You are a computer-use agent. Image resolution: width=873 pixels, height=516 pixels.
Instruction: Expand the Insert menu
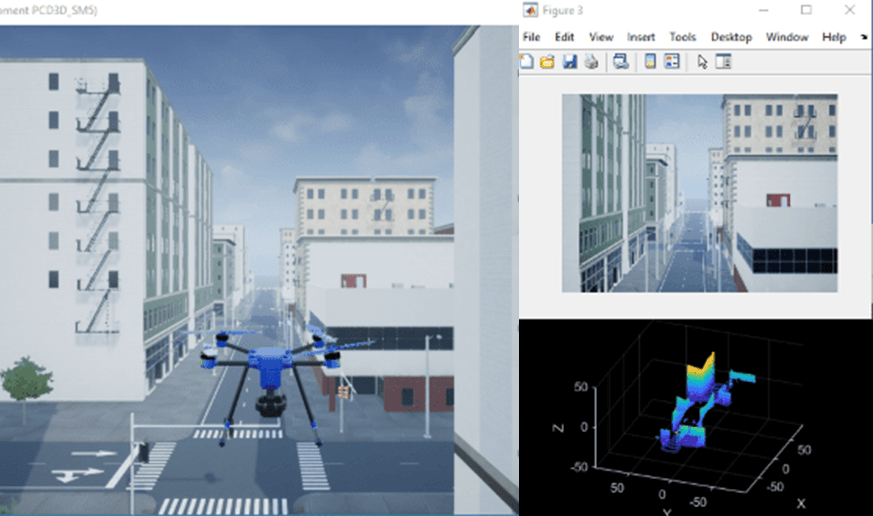(641, 37)
